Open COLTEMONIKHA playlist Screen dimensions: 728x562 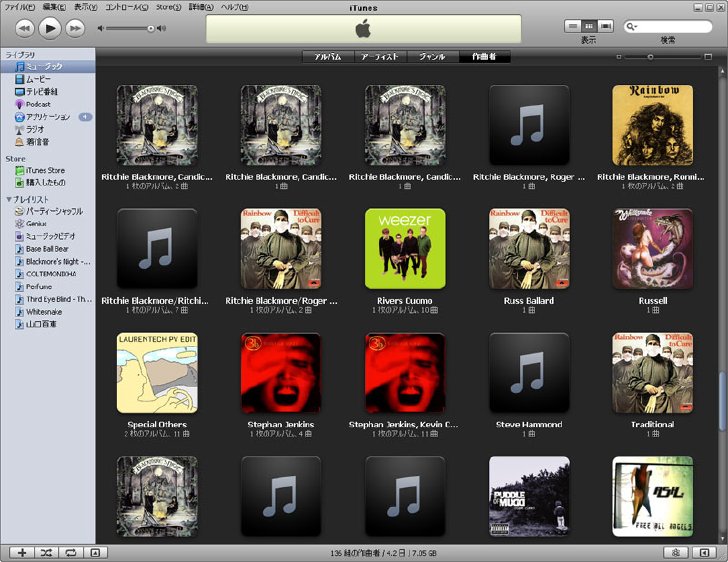tap(48, 274)
